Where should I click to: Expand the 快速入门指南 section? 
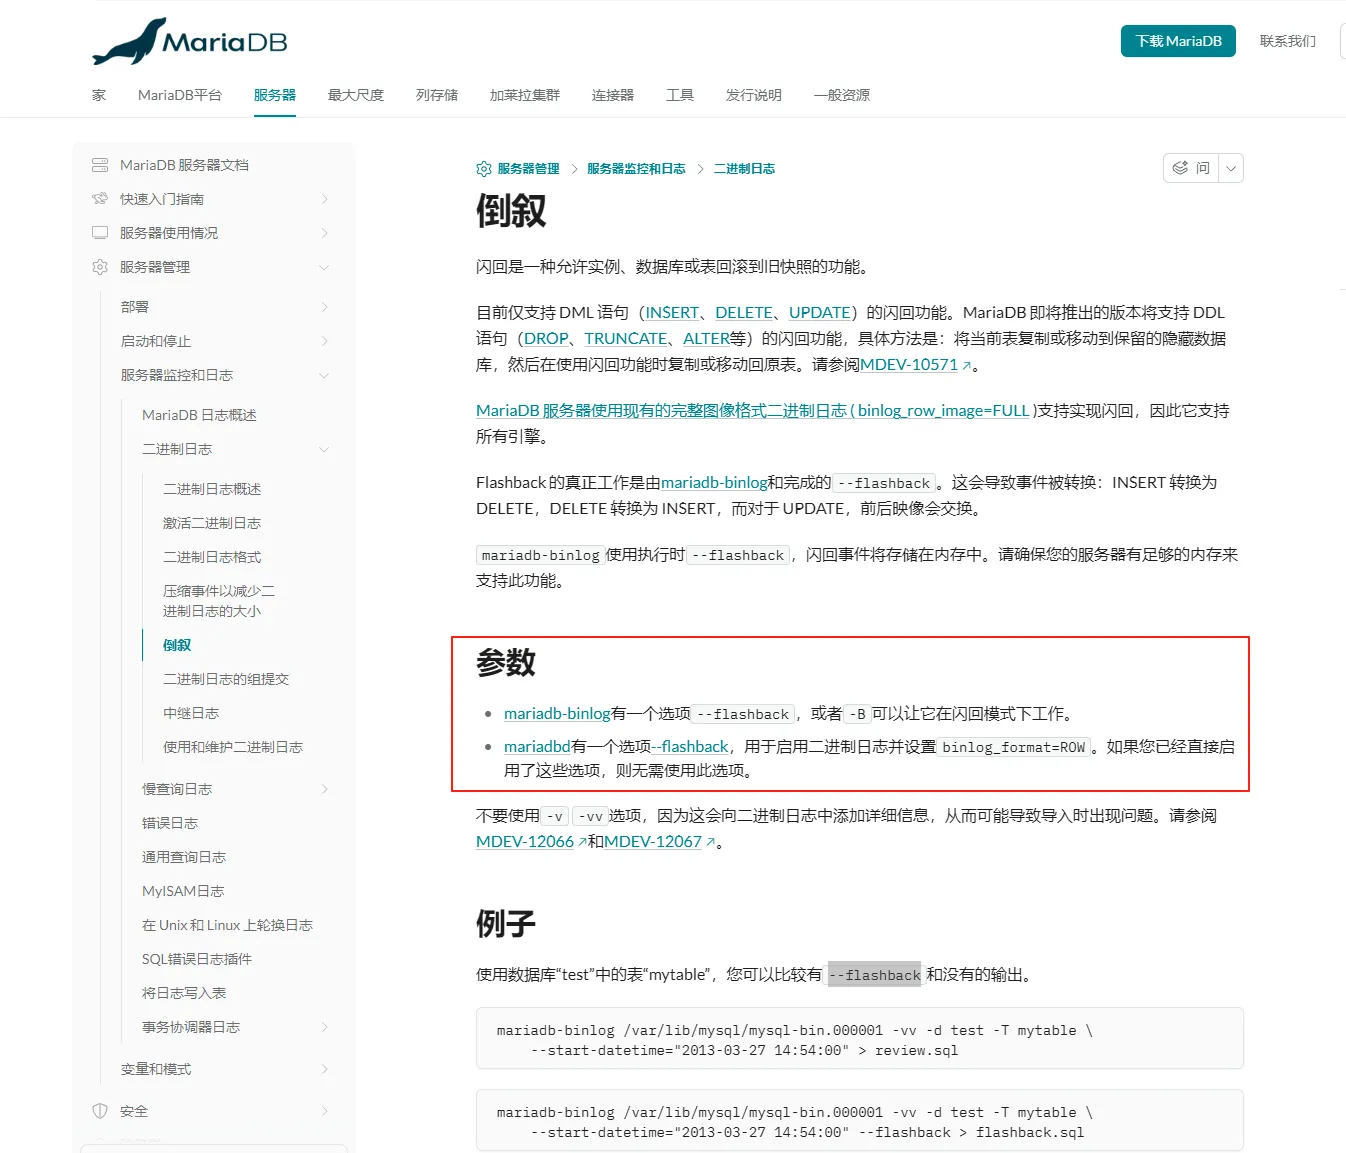coord(324,199)
